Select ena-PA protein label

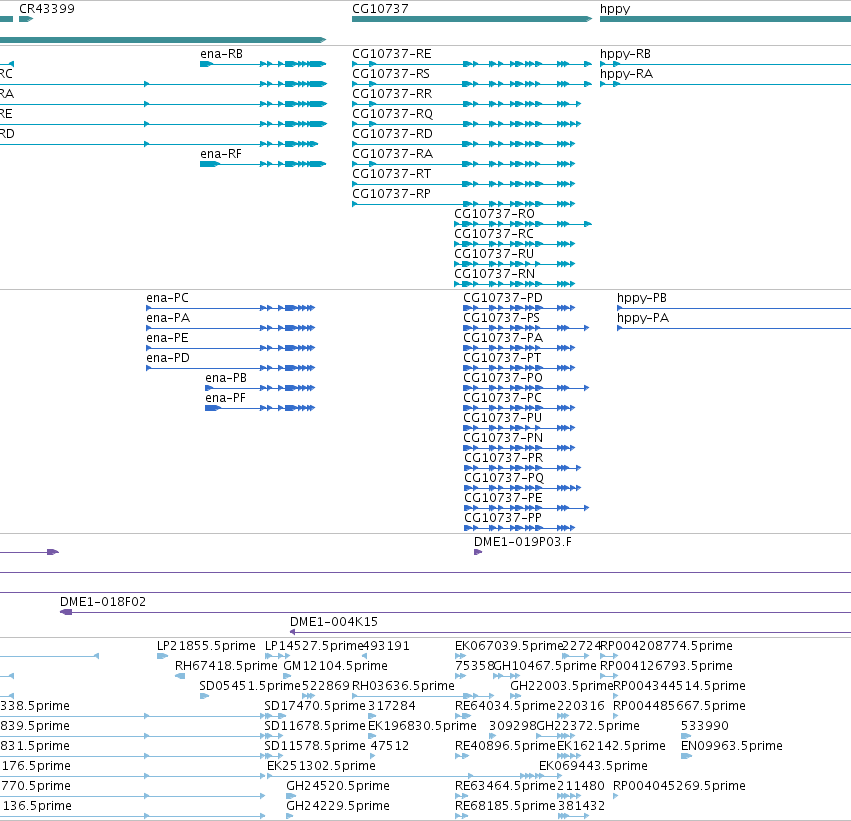point(168,318)
